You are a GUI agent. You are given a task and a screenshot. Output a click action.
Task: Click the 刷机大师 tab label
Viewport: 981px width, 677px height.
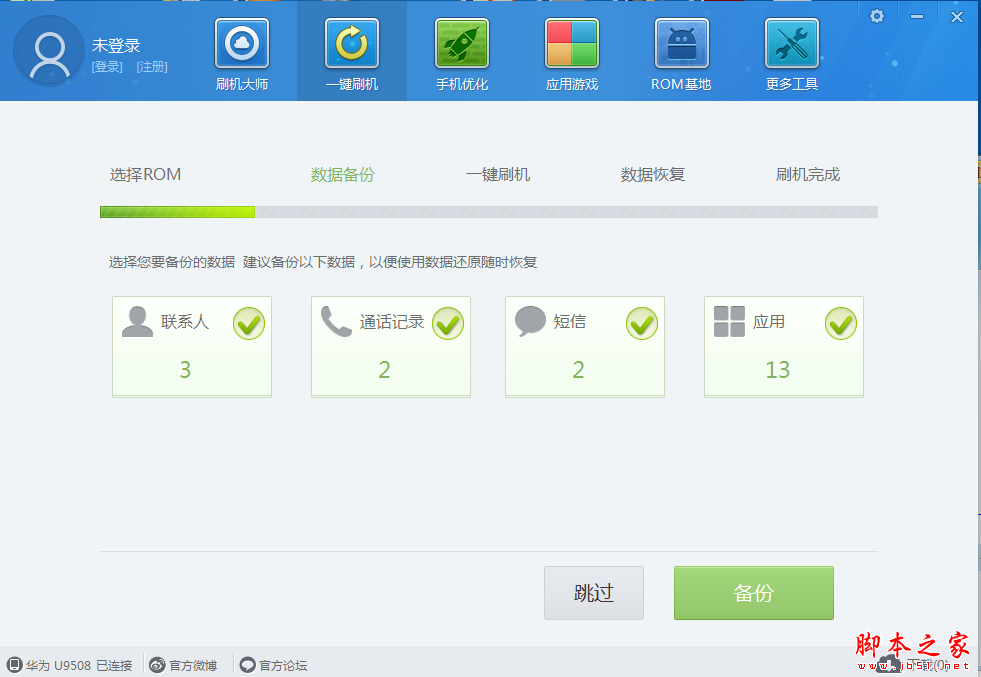click(x=242, y=84)
